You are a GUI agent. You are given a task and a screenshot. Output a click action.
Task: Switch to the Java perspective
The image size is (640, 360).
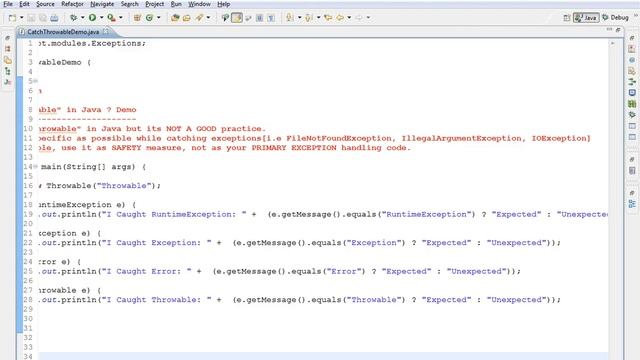pos(587,18)
